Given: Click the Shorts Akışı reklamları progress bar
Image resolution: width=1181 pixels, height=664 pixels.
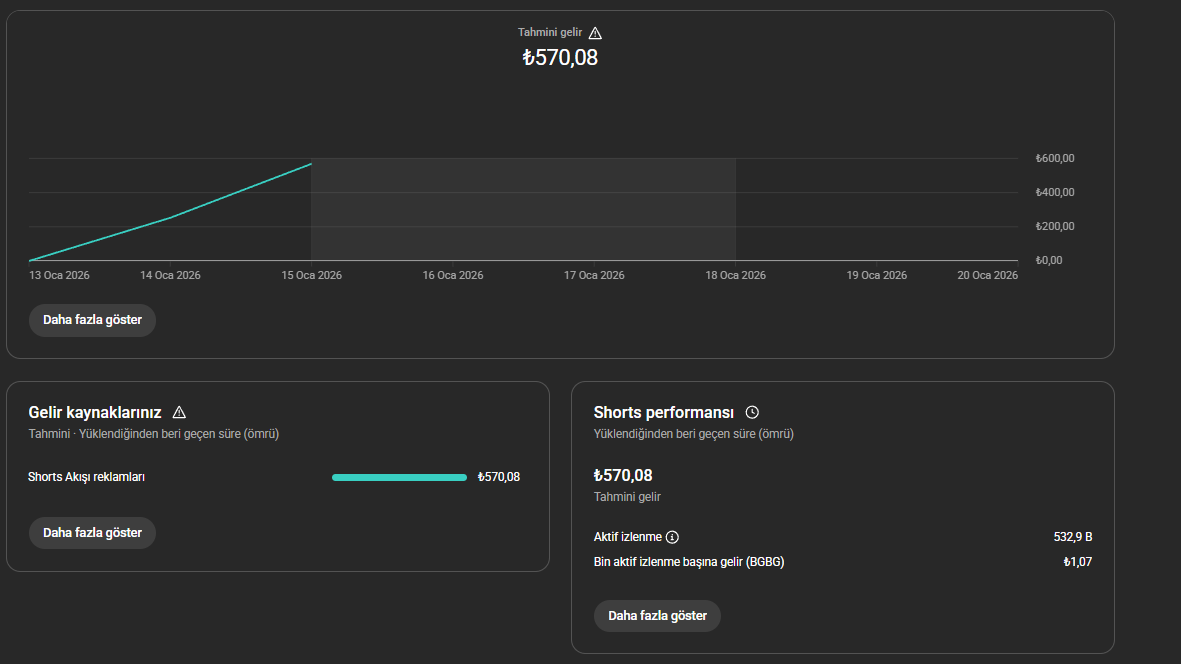Looking at the screenshot, I should point(399,477).
